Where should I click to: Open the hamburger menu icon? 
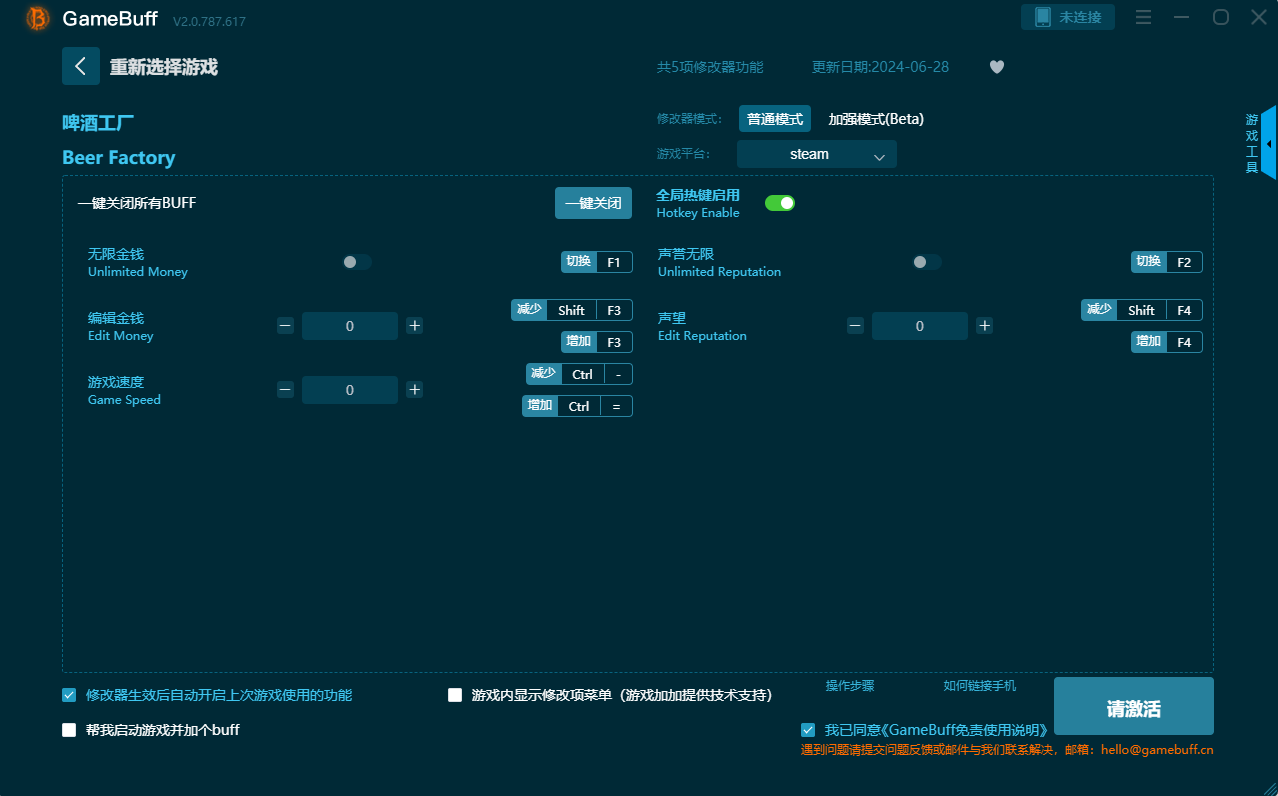[1144, 17]
